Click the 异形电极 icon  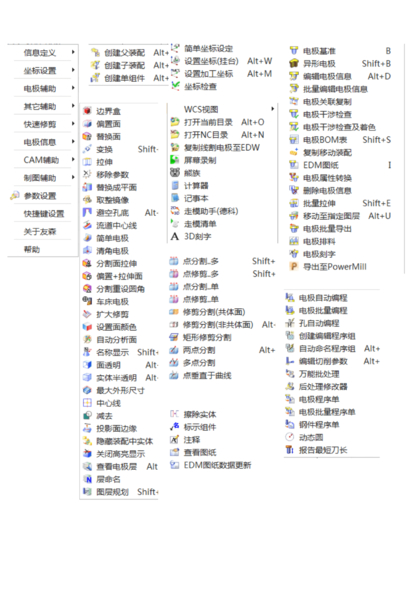pos(294,63)
